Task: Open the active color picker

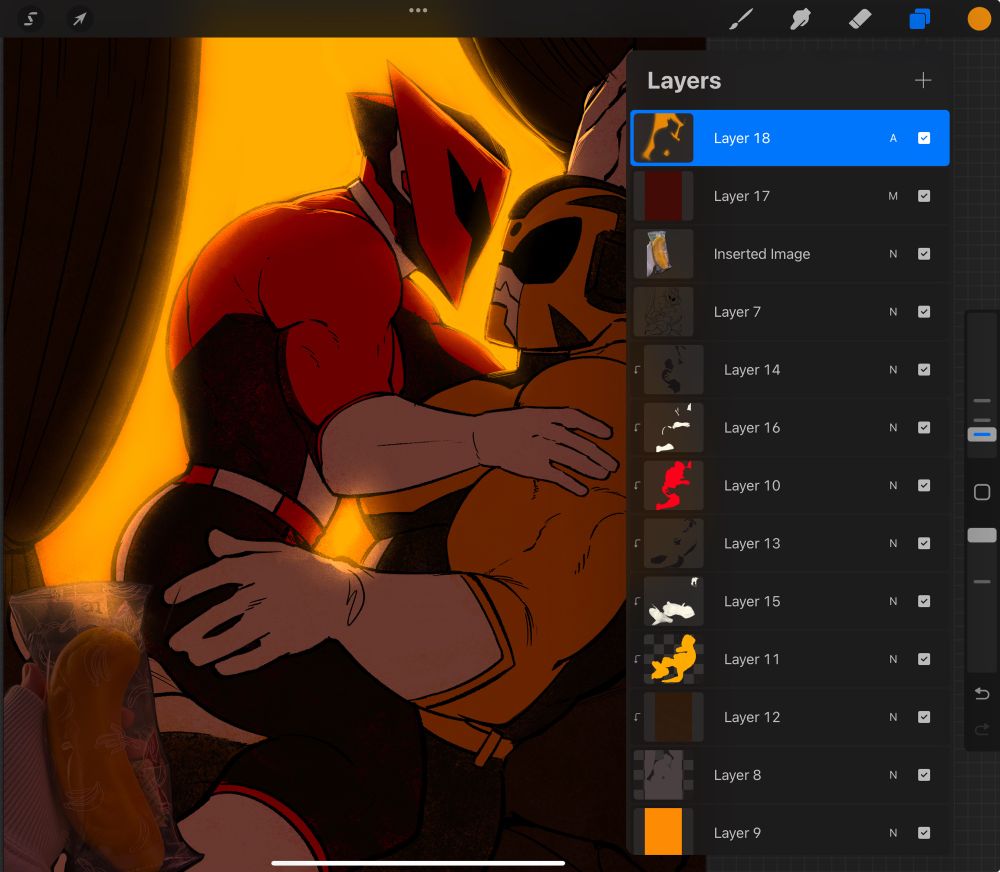Action: pos(979,19)
